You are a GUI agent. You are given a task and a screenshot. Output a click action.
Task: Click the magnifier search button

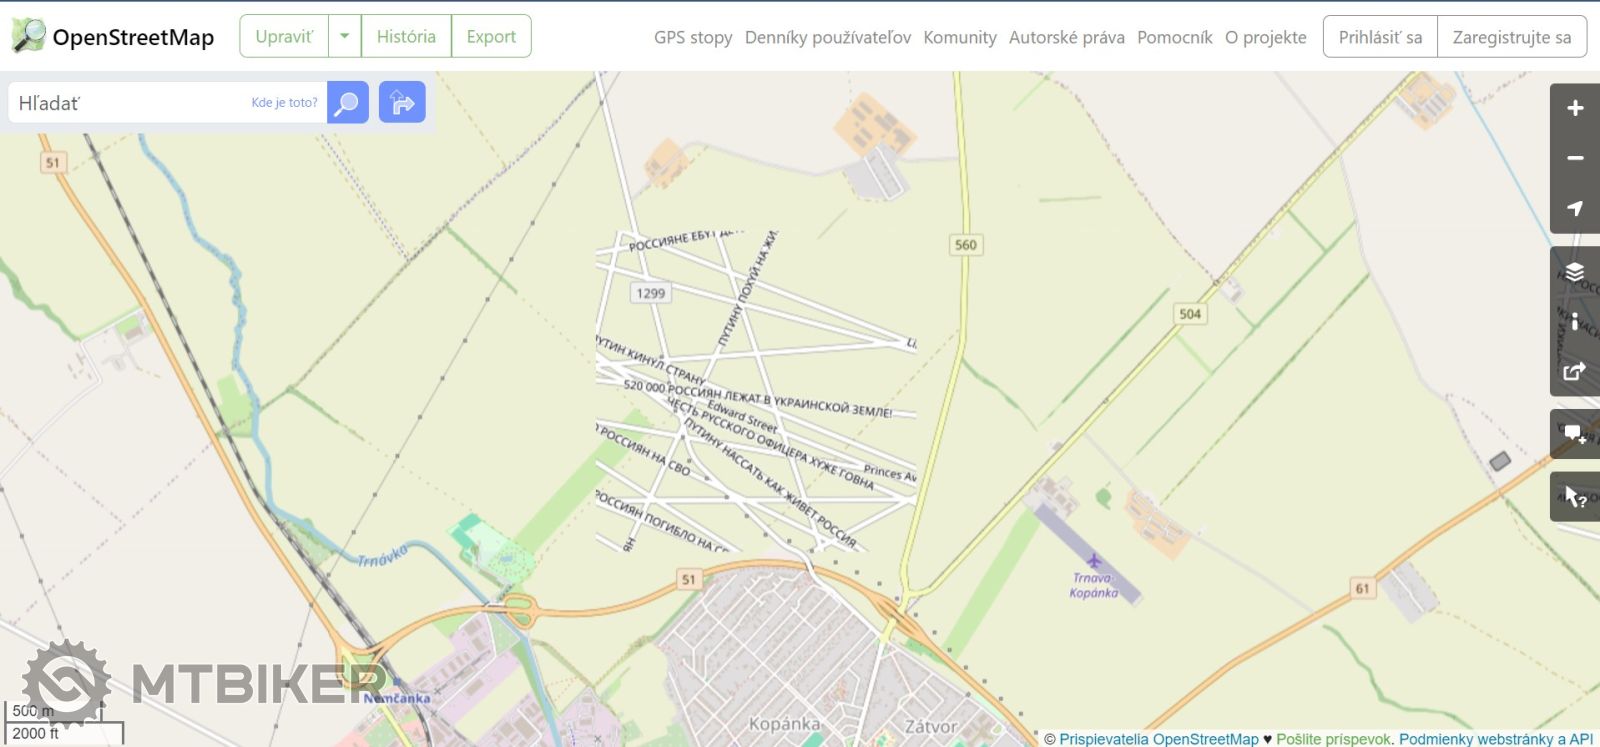pos(347,103)
